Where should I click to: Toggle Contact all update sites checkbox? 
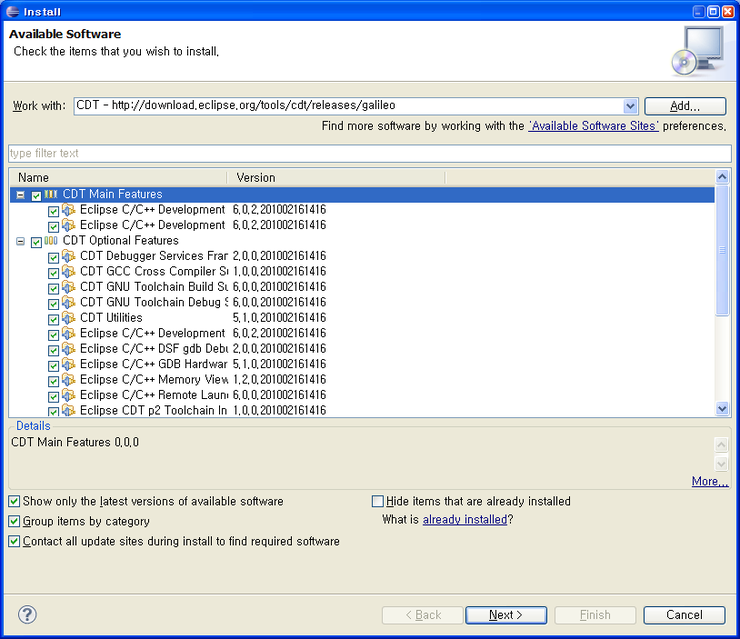[14, 541]
